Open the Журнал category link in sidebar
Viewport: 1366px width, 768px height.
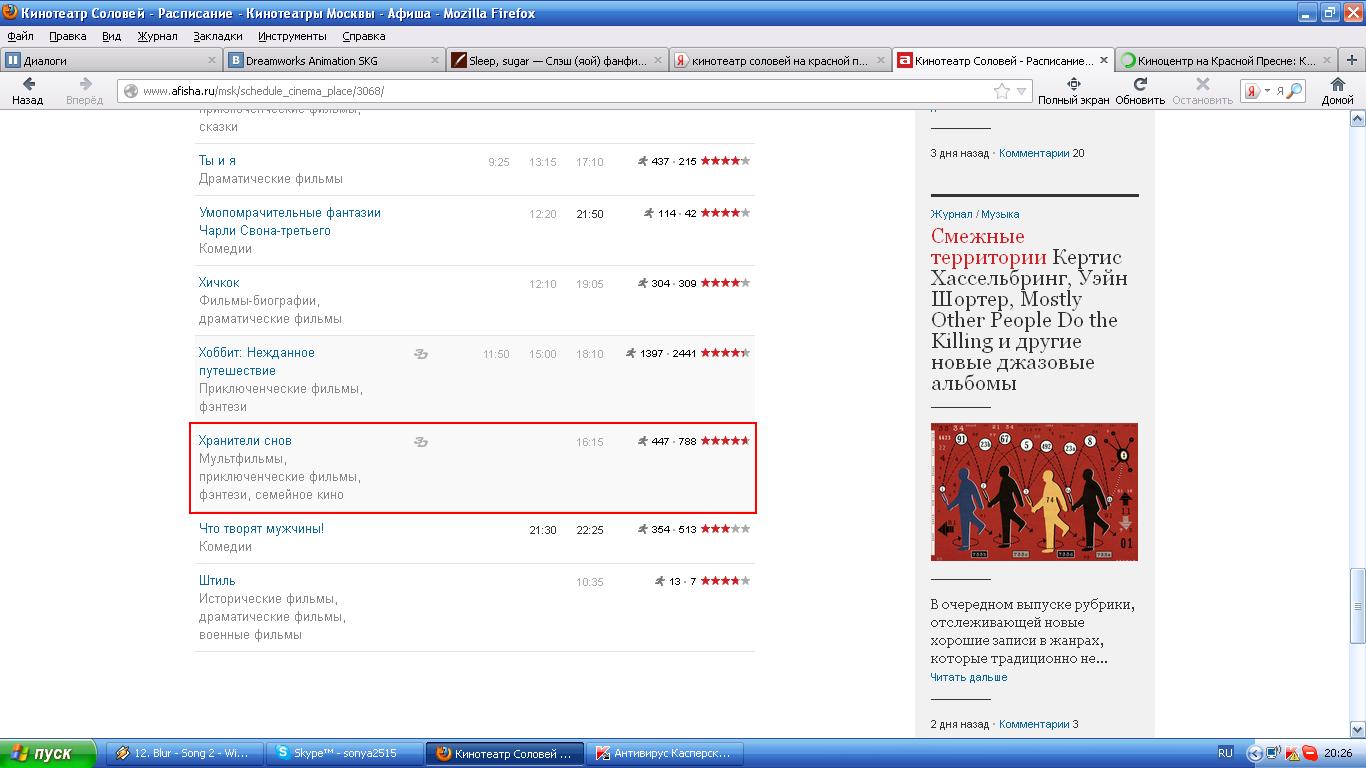click(951, 214)
